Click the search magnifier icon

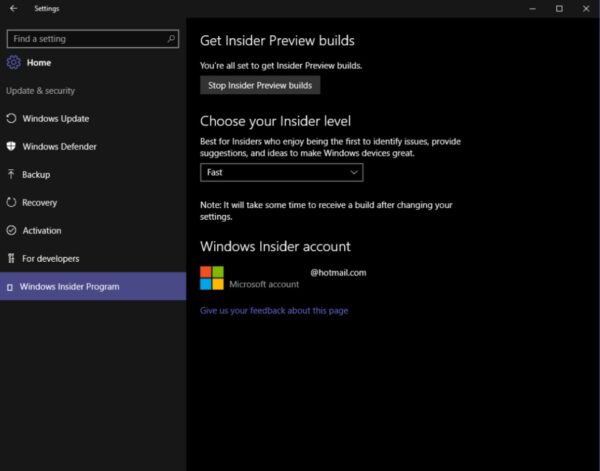172,39
